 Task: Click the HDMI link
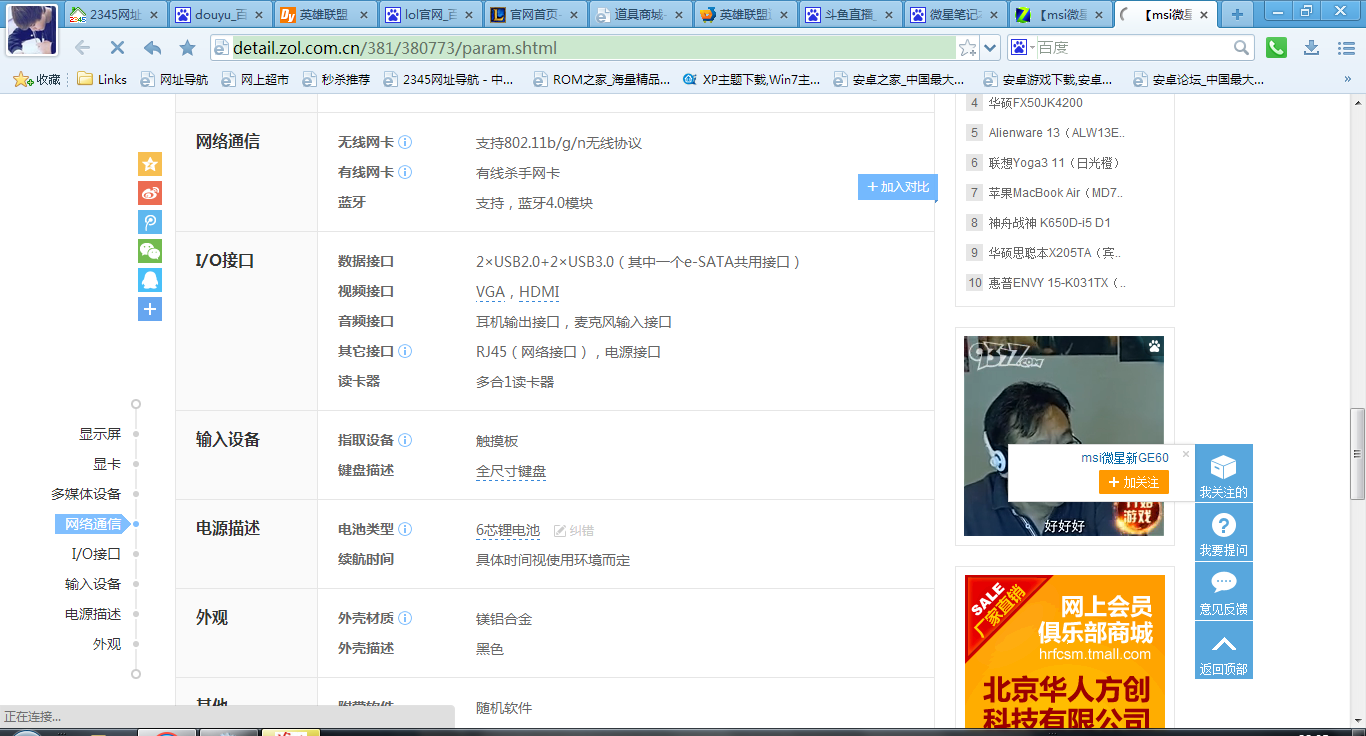click(539, 292)
